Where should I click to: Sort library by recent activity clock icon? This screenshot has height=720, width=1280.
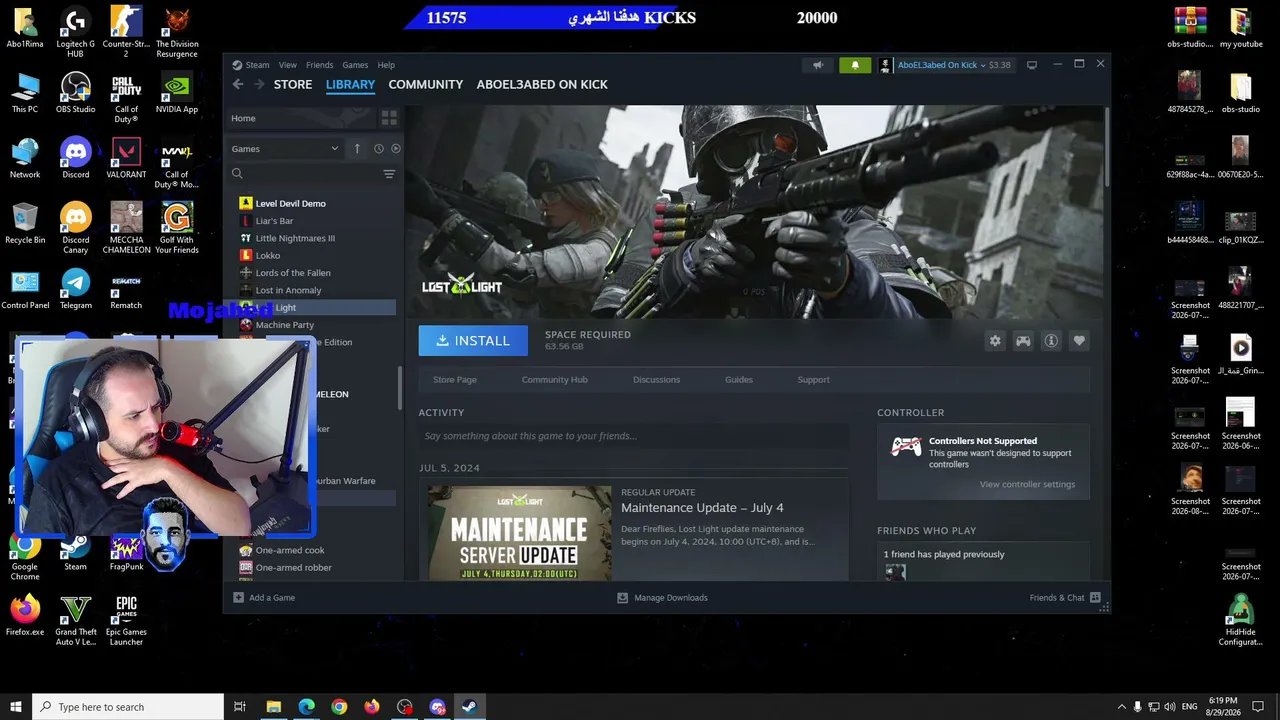click(378, 149)
